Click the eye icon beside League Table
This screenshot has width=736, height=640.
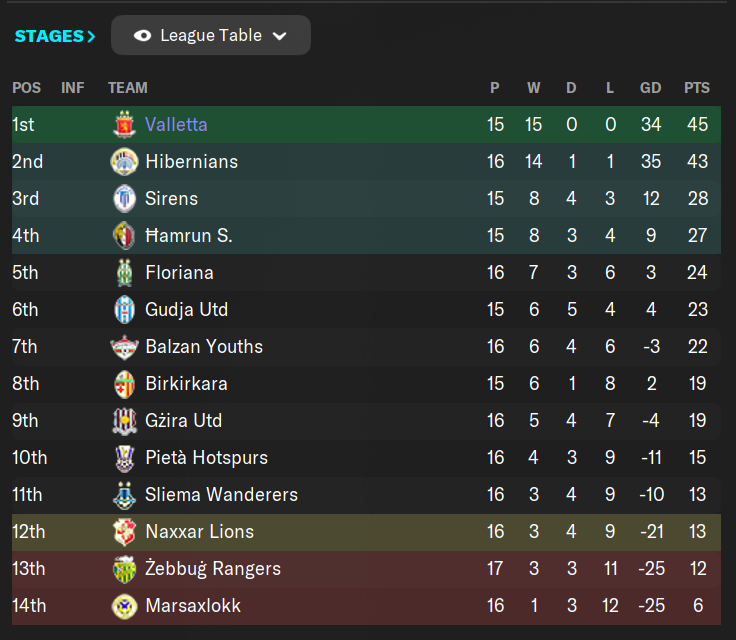[x=142, y=36]
